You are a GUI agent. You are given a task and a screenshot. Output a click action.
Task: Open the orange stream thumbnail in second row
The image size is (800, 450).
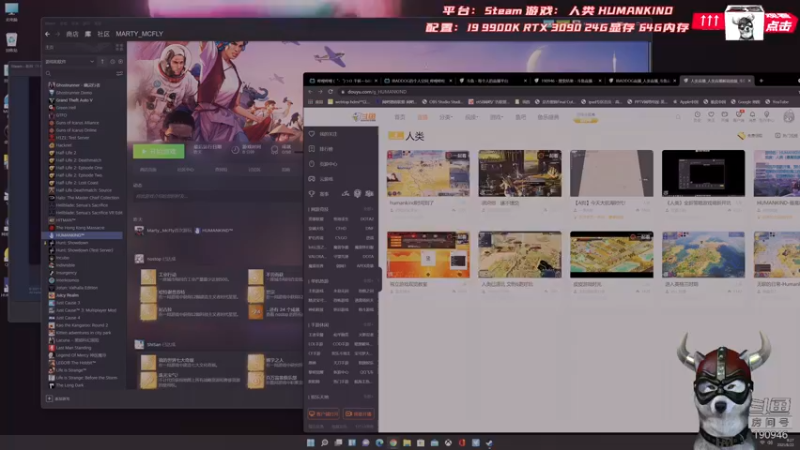428,255
